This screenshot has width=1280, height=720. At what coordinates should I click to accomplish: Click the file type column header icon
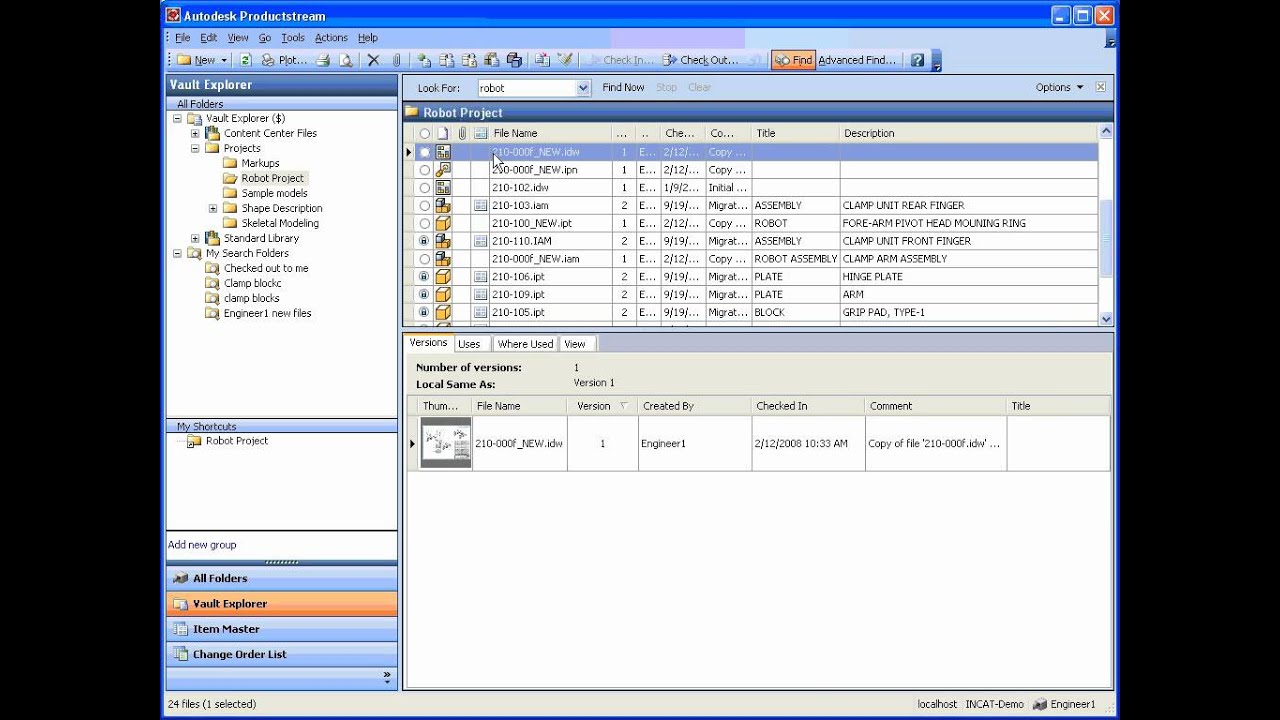[x=443, y=133]
